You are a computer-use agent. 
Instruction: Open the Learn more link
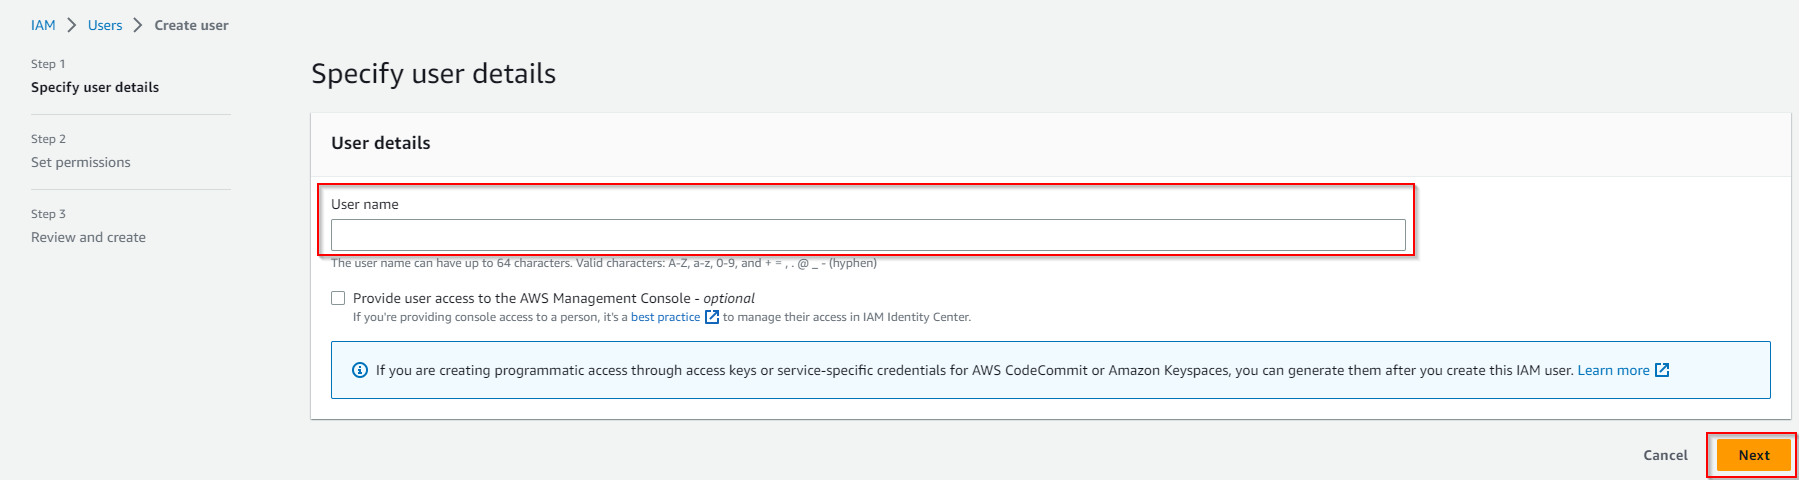coord(1613,370)
